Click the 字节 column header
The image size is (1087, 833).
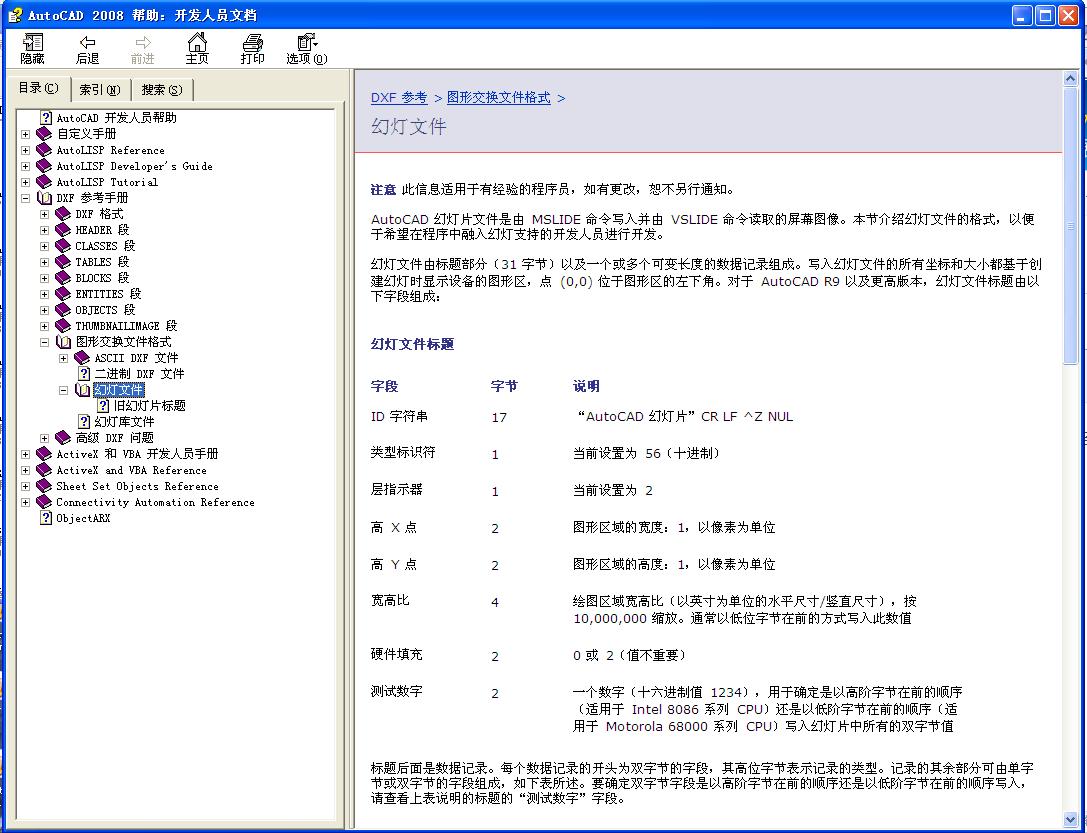(504, 386)
